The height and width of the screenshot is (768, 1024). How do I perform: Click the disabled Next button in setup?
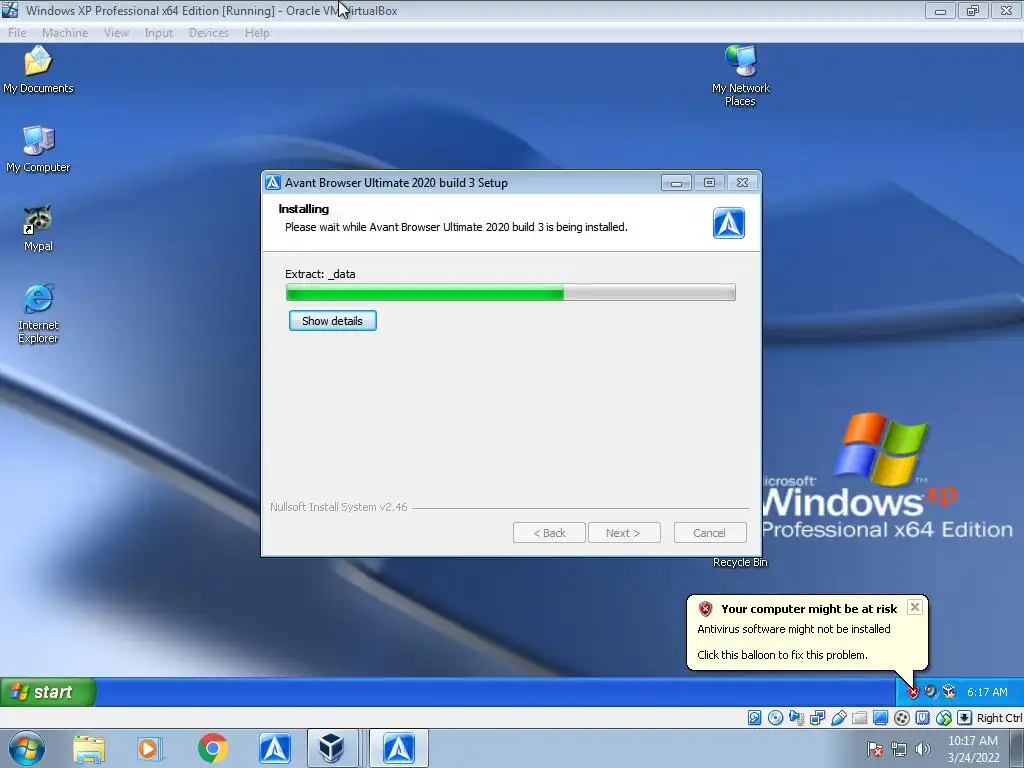tap(624, 533)
